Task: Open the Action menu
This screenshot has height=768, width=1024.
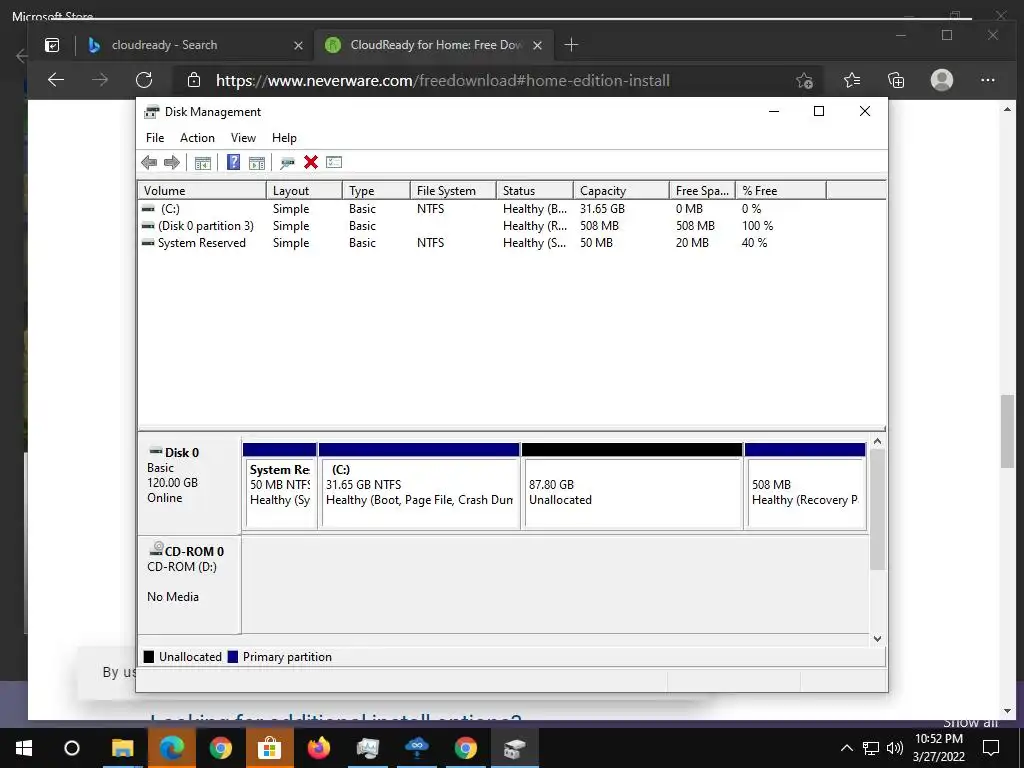Action: (x=197, y=138)
